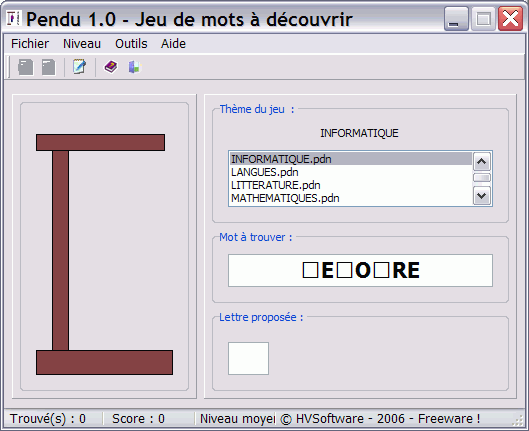Open the Outils menu
Viewport: 529px width, 431px height.
(x=131, y=44)
